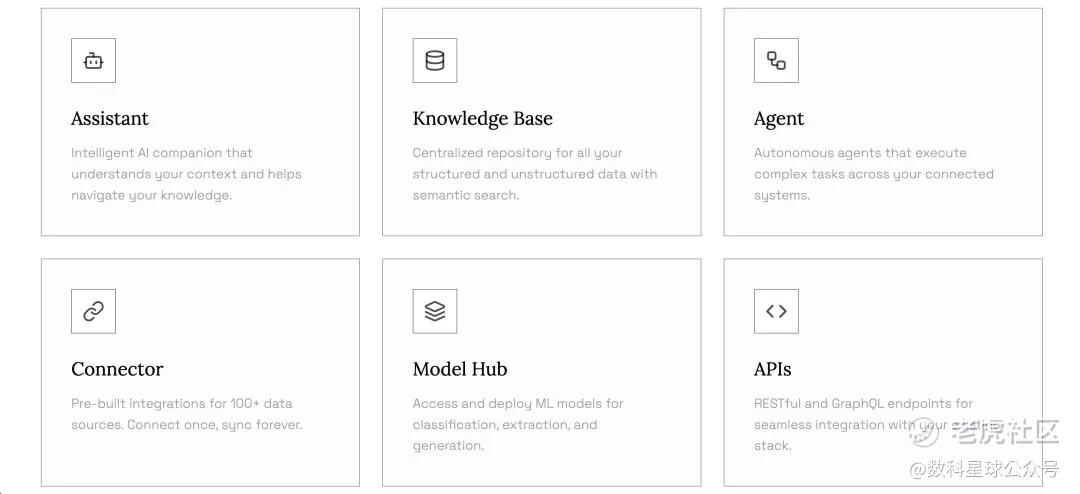Select the Connector card title
This screenshot has height=494, width=1080.
click(117, 369)
